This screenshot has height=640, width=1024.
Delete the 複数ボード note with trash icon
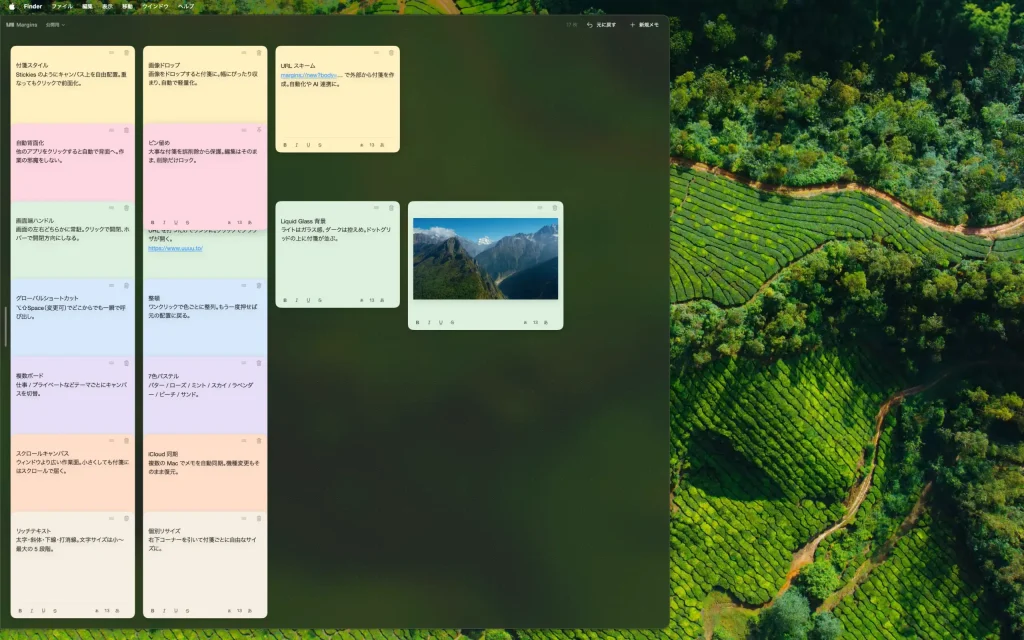(127, 363)
